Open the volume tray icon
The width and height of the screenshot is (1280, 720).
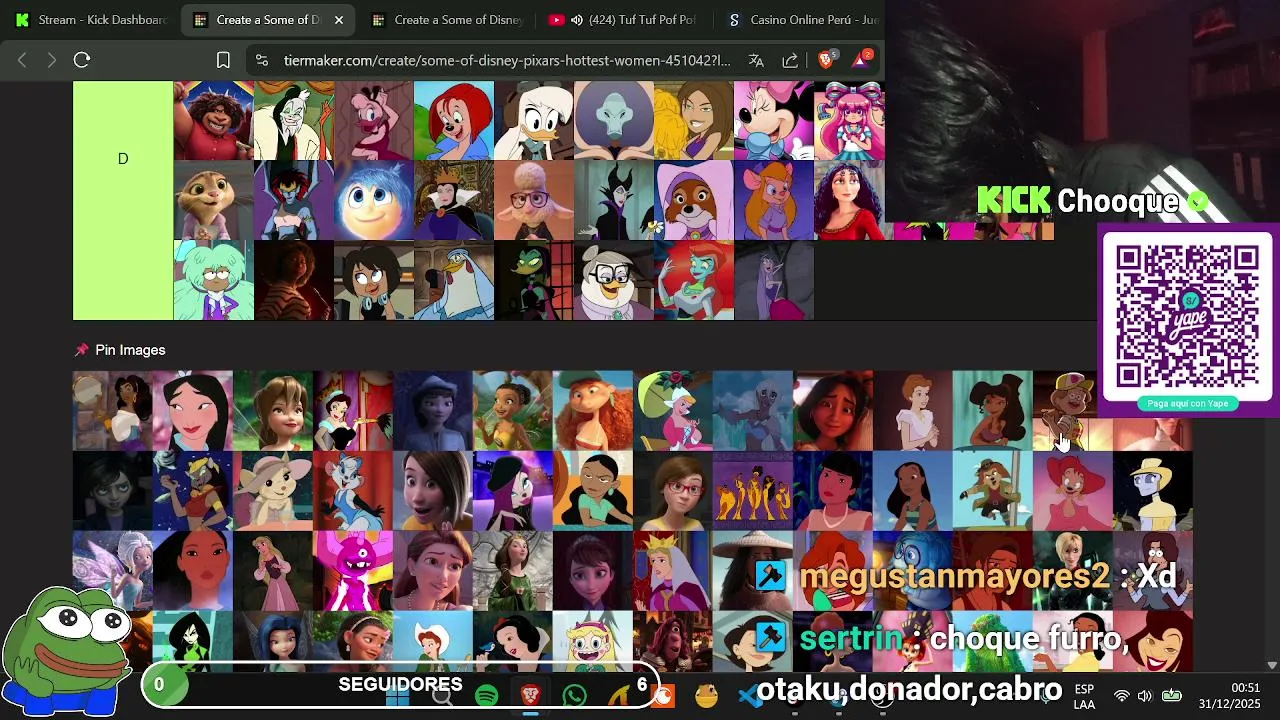pos(1145,696)
